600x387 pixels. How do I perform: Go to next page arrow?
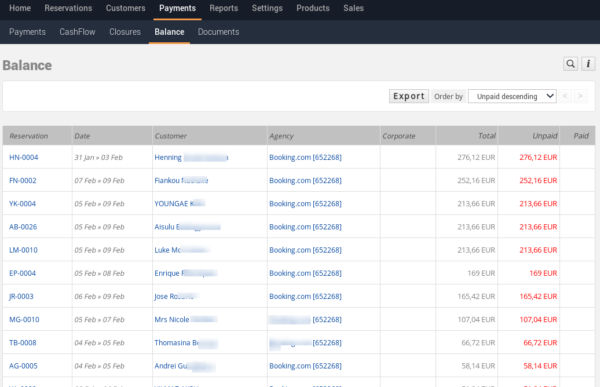tap(580, 96)
